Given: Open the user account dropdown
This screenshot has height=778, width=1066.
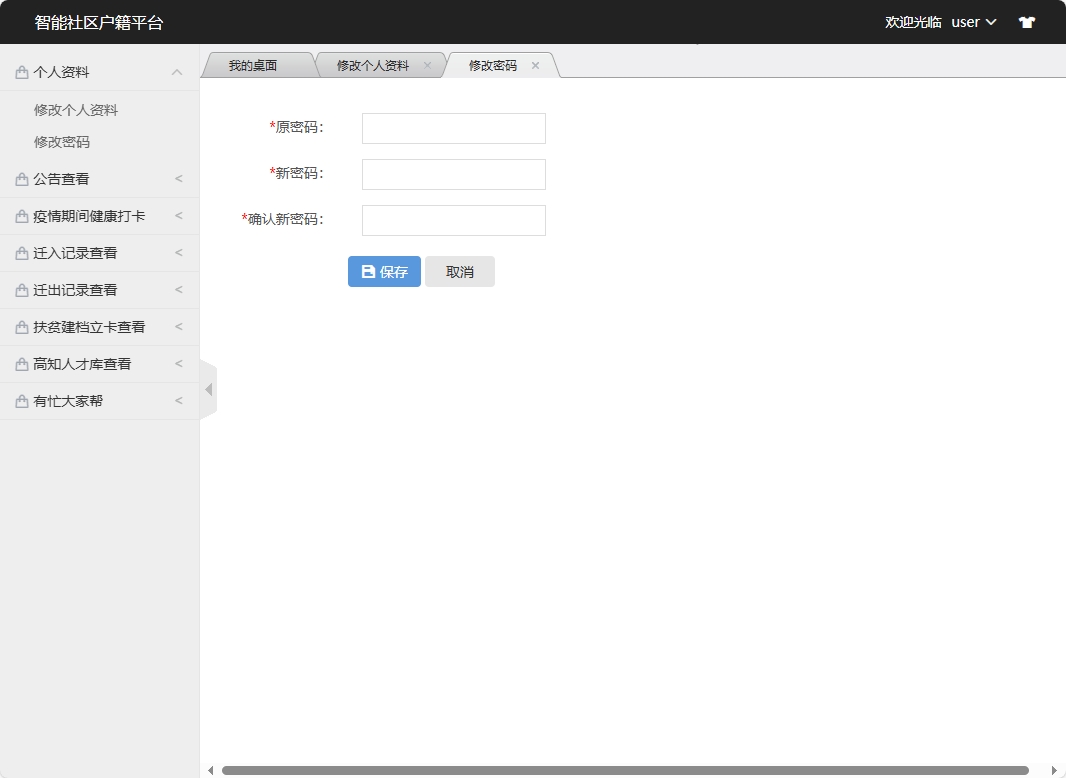Looking at the screenshot, I should pos(974,22).
